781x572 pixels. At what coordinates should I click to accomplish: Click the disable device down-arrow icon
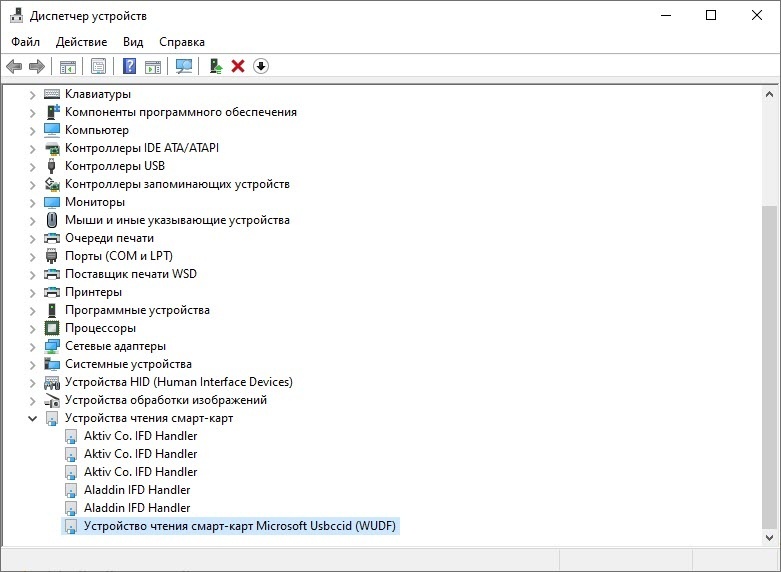point(261,66)
